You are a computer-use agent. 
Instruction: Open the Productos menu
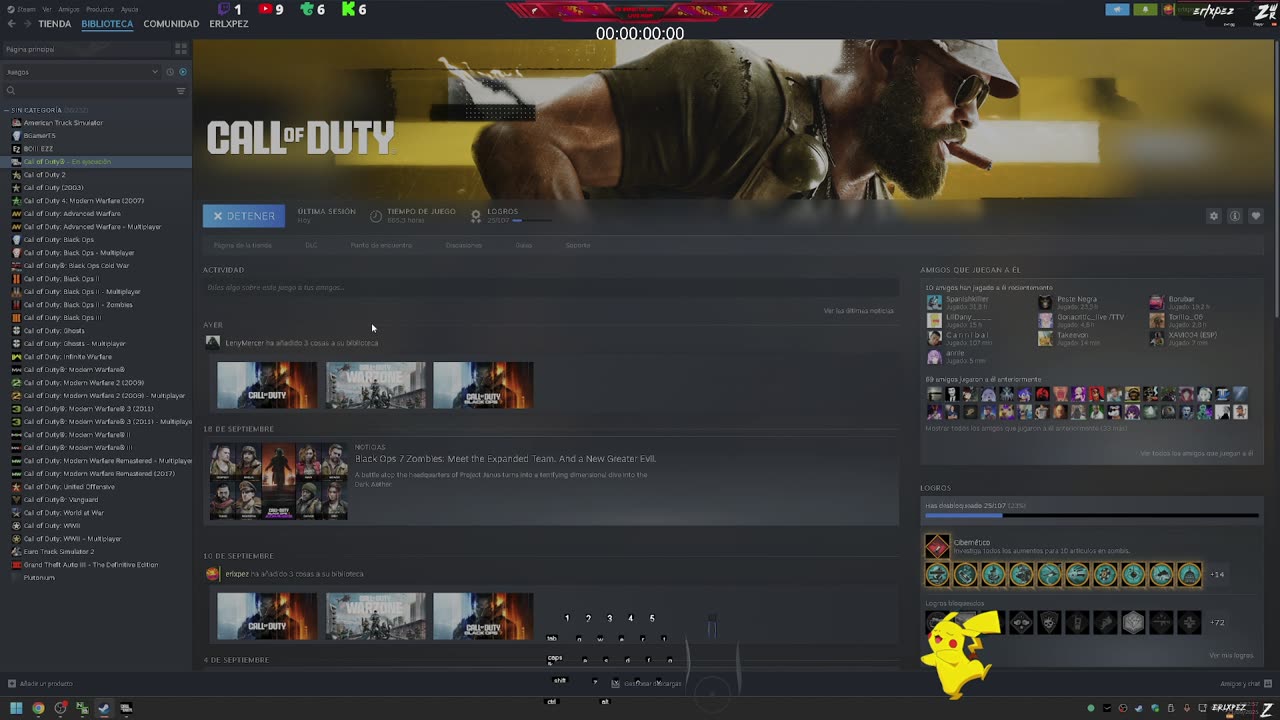pos(100,9)
